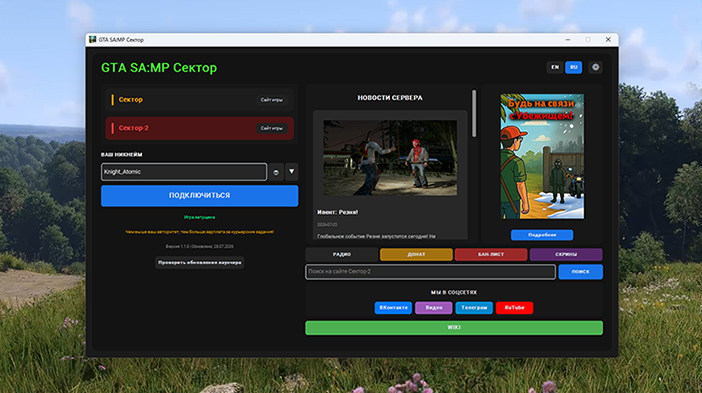
Task: Open the green WIKI button
Action: click(x=454, y=328)
